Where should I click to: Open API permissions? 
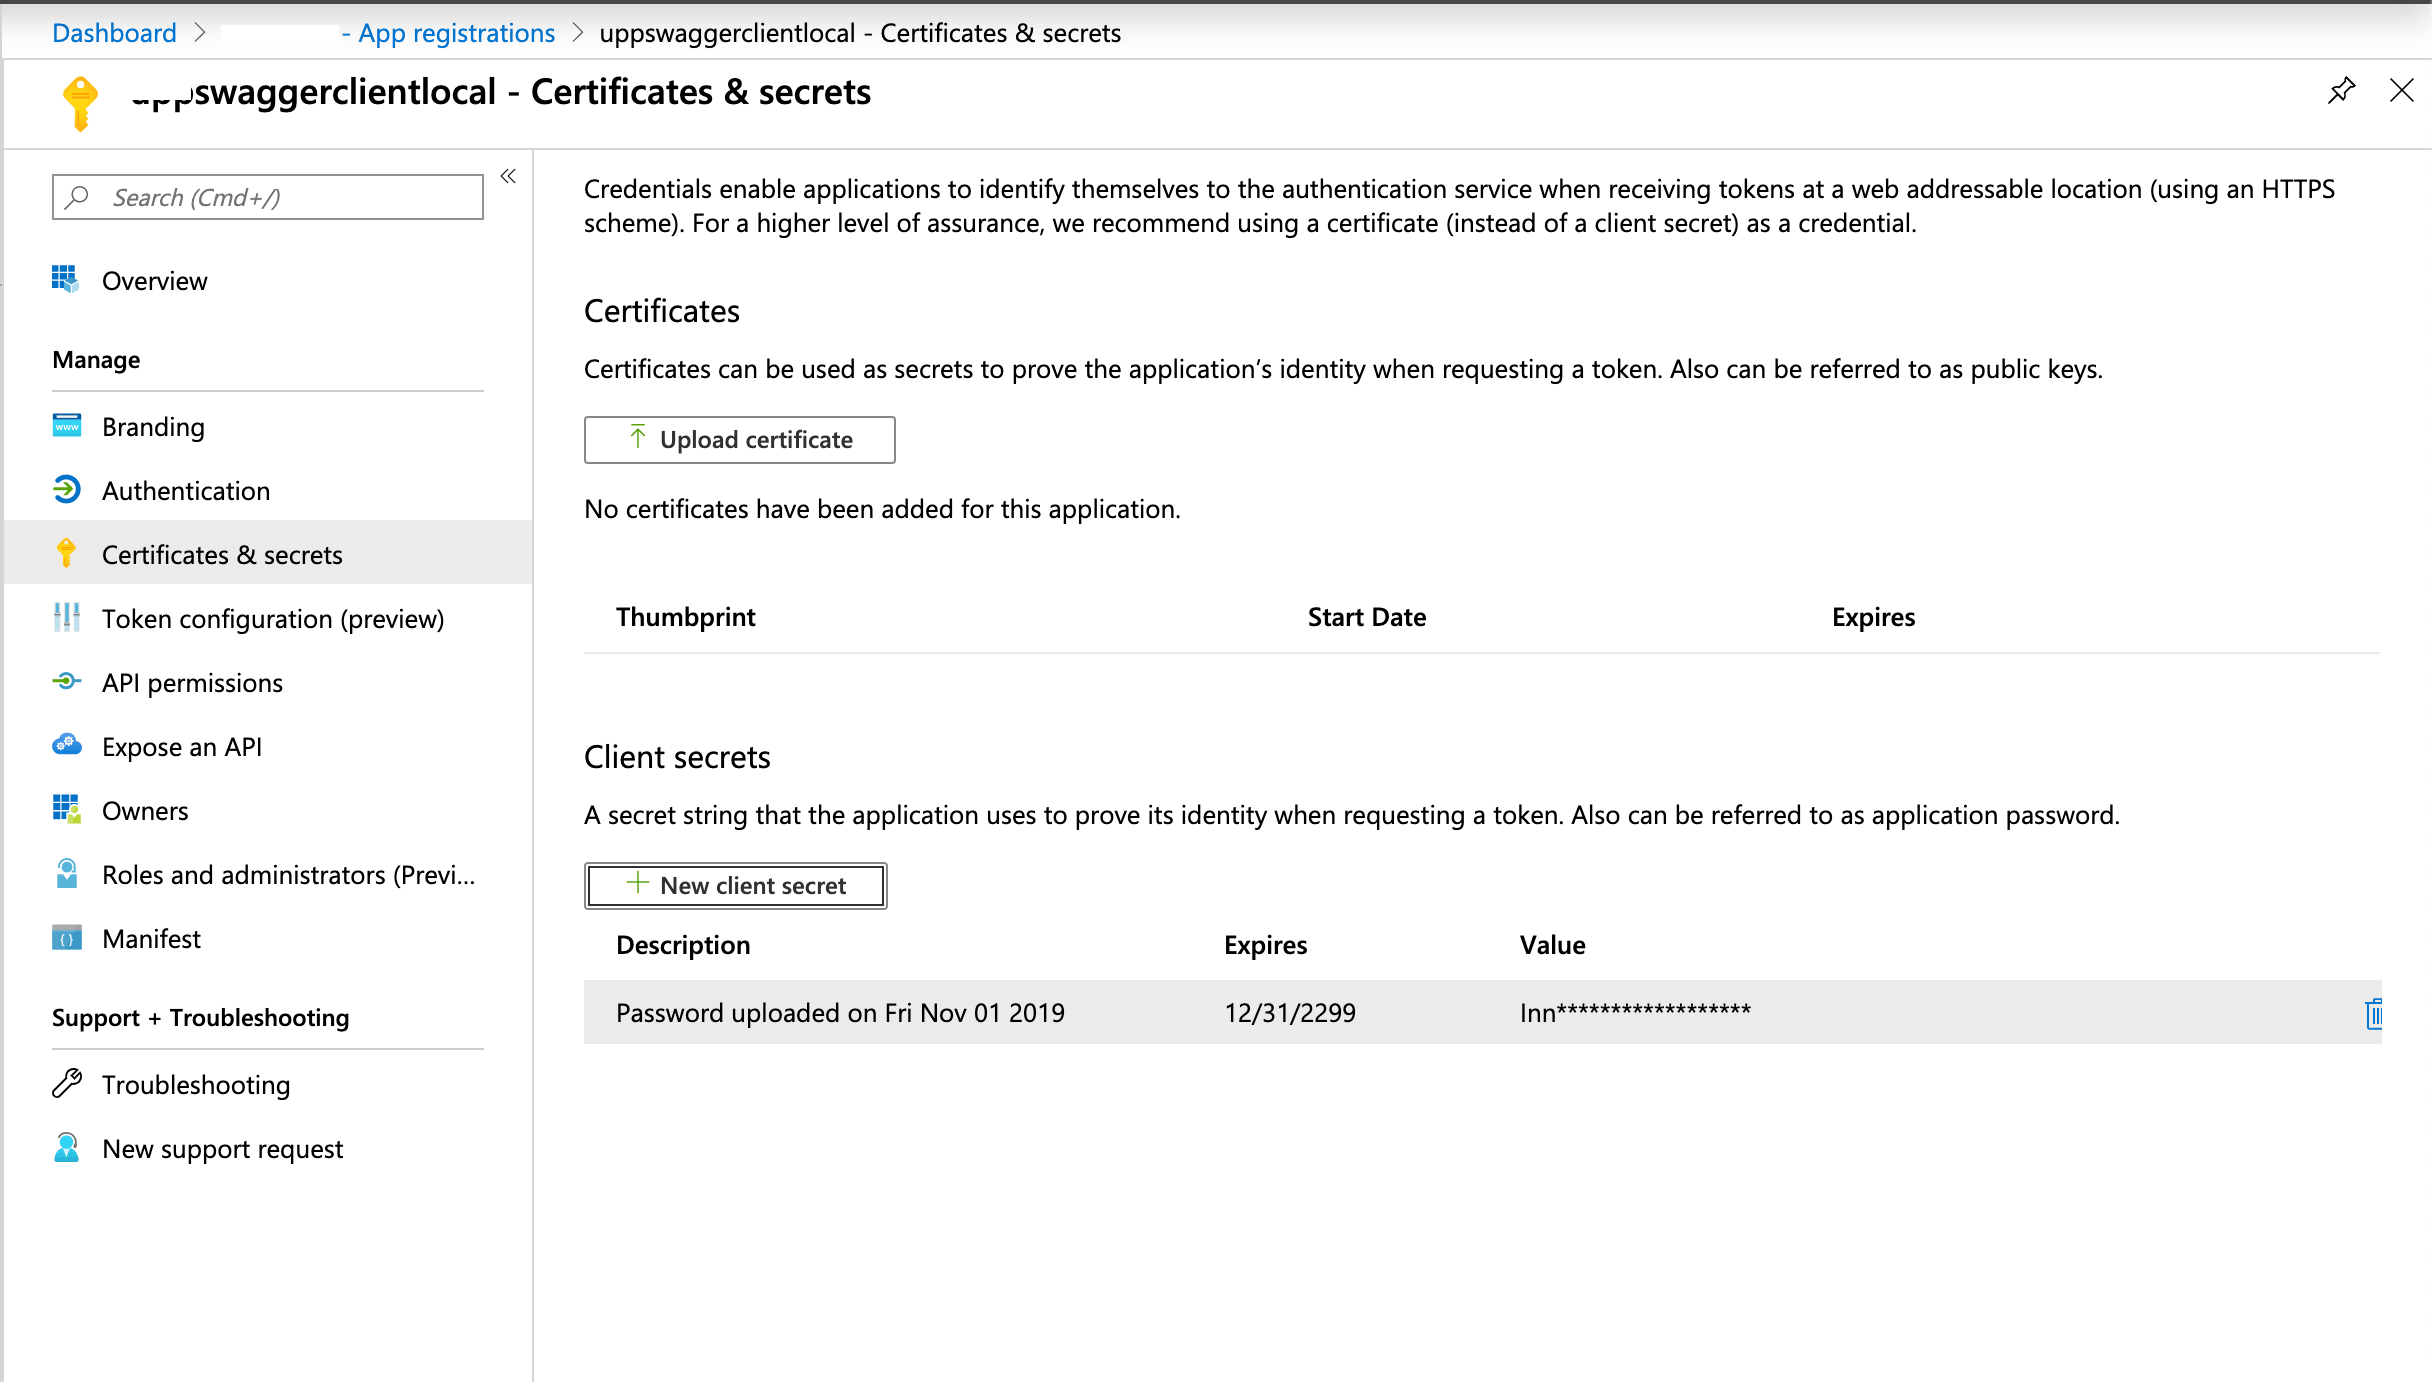click(x=192, y=682)
